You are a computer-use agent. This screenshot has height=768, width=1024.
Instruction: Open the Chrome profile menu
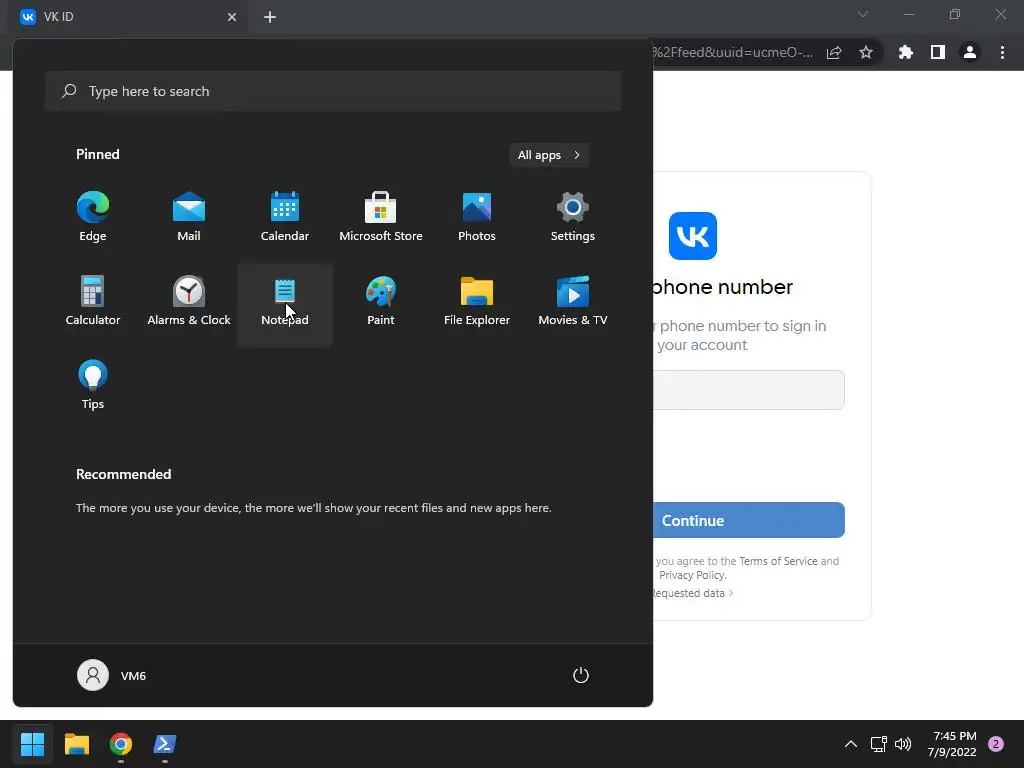click(970, 52)
